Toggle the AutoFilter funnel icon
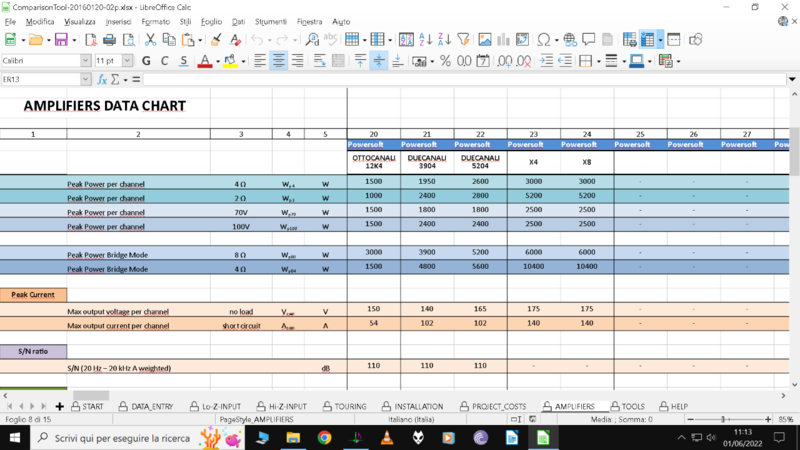The image size is (800, 450). [x=463, y=40]
